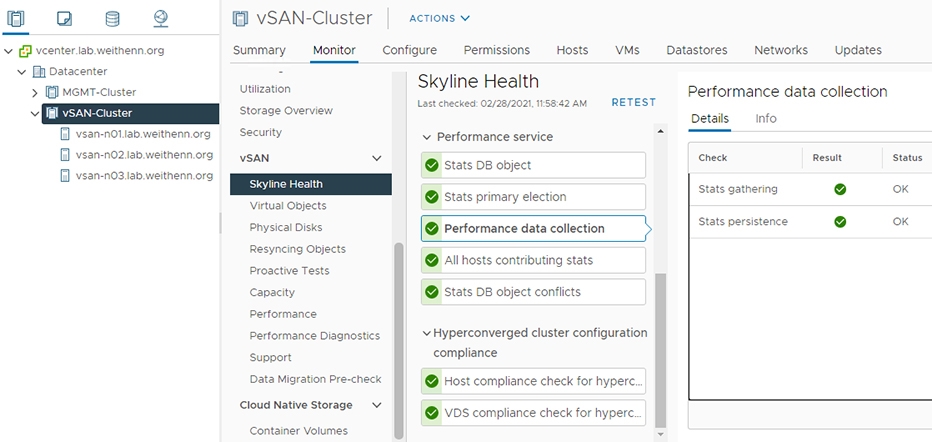Click the MGMT-Cluster cluster icon
This screenshot has width=932, height=442.
click(x=52, y=93)
